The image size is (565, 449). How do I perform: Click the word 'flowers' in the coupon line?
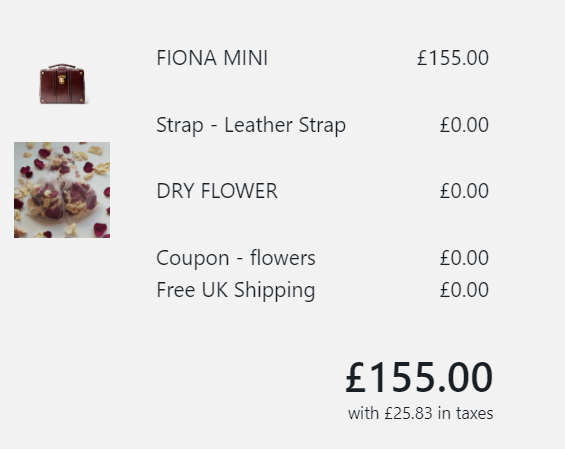tap(282, 258)
